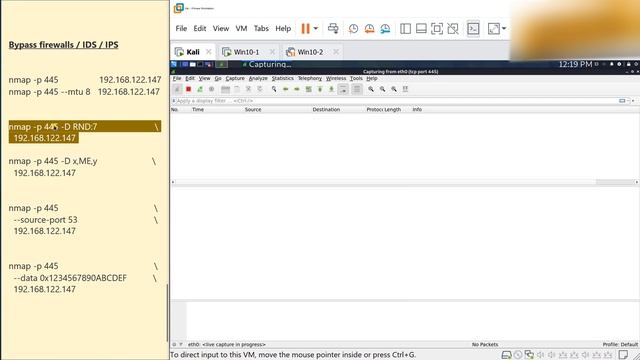640x360 pixels.
Task: Close the Win10-2 tab
Action: point(336,52)
